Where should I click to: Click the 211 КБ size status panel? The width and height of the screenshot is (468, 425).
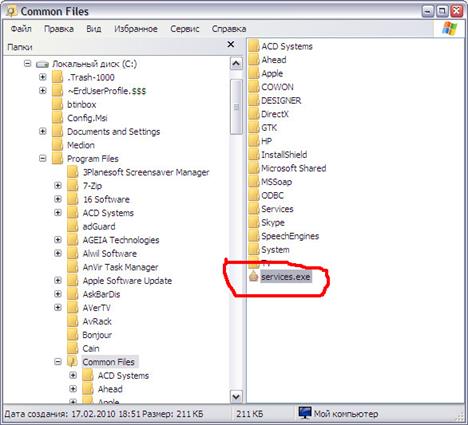[249, 414]
